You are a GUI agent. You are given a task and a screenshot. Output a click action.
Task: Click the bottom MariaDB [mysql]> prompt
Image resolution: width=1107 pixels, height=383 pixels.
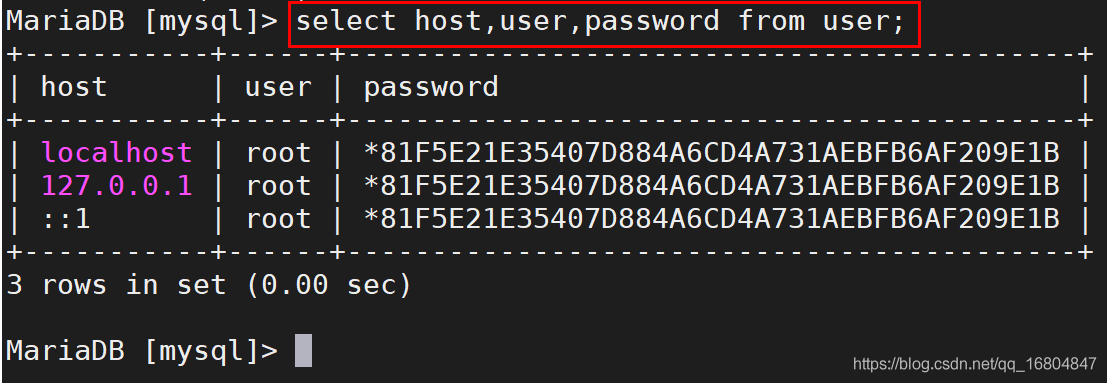pyautogui.click(x=142, y=350)
